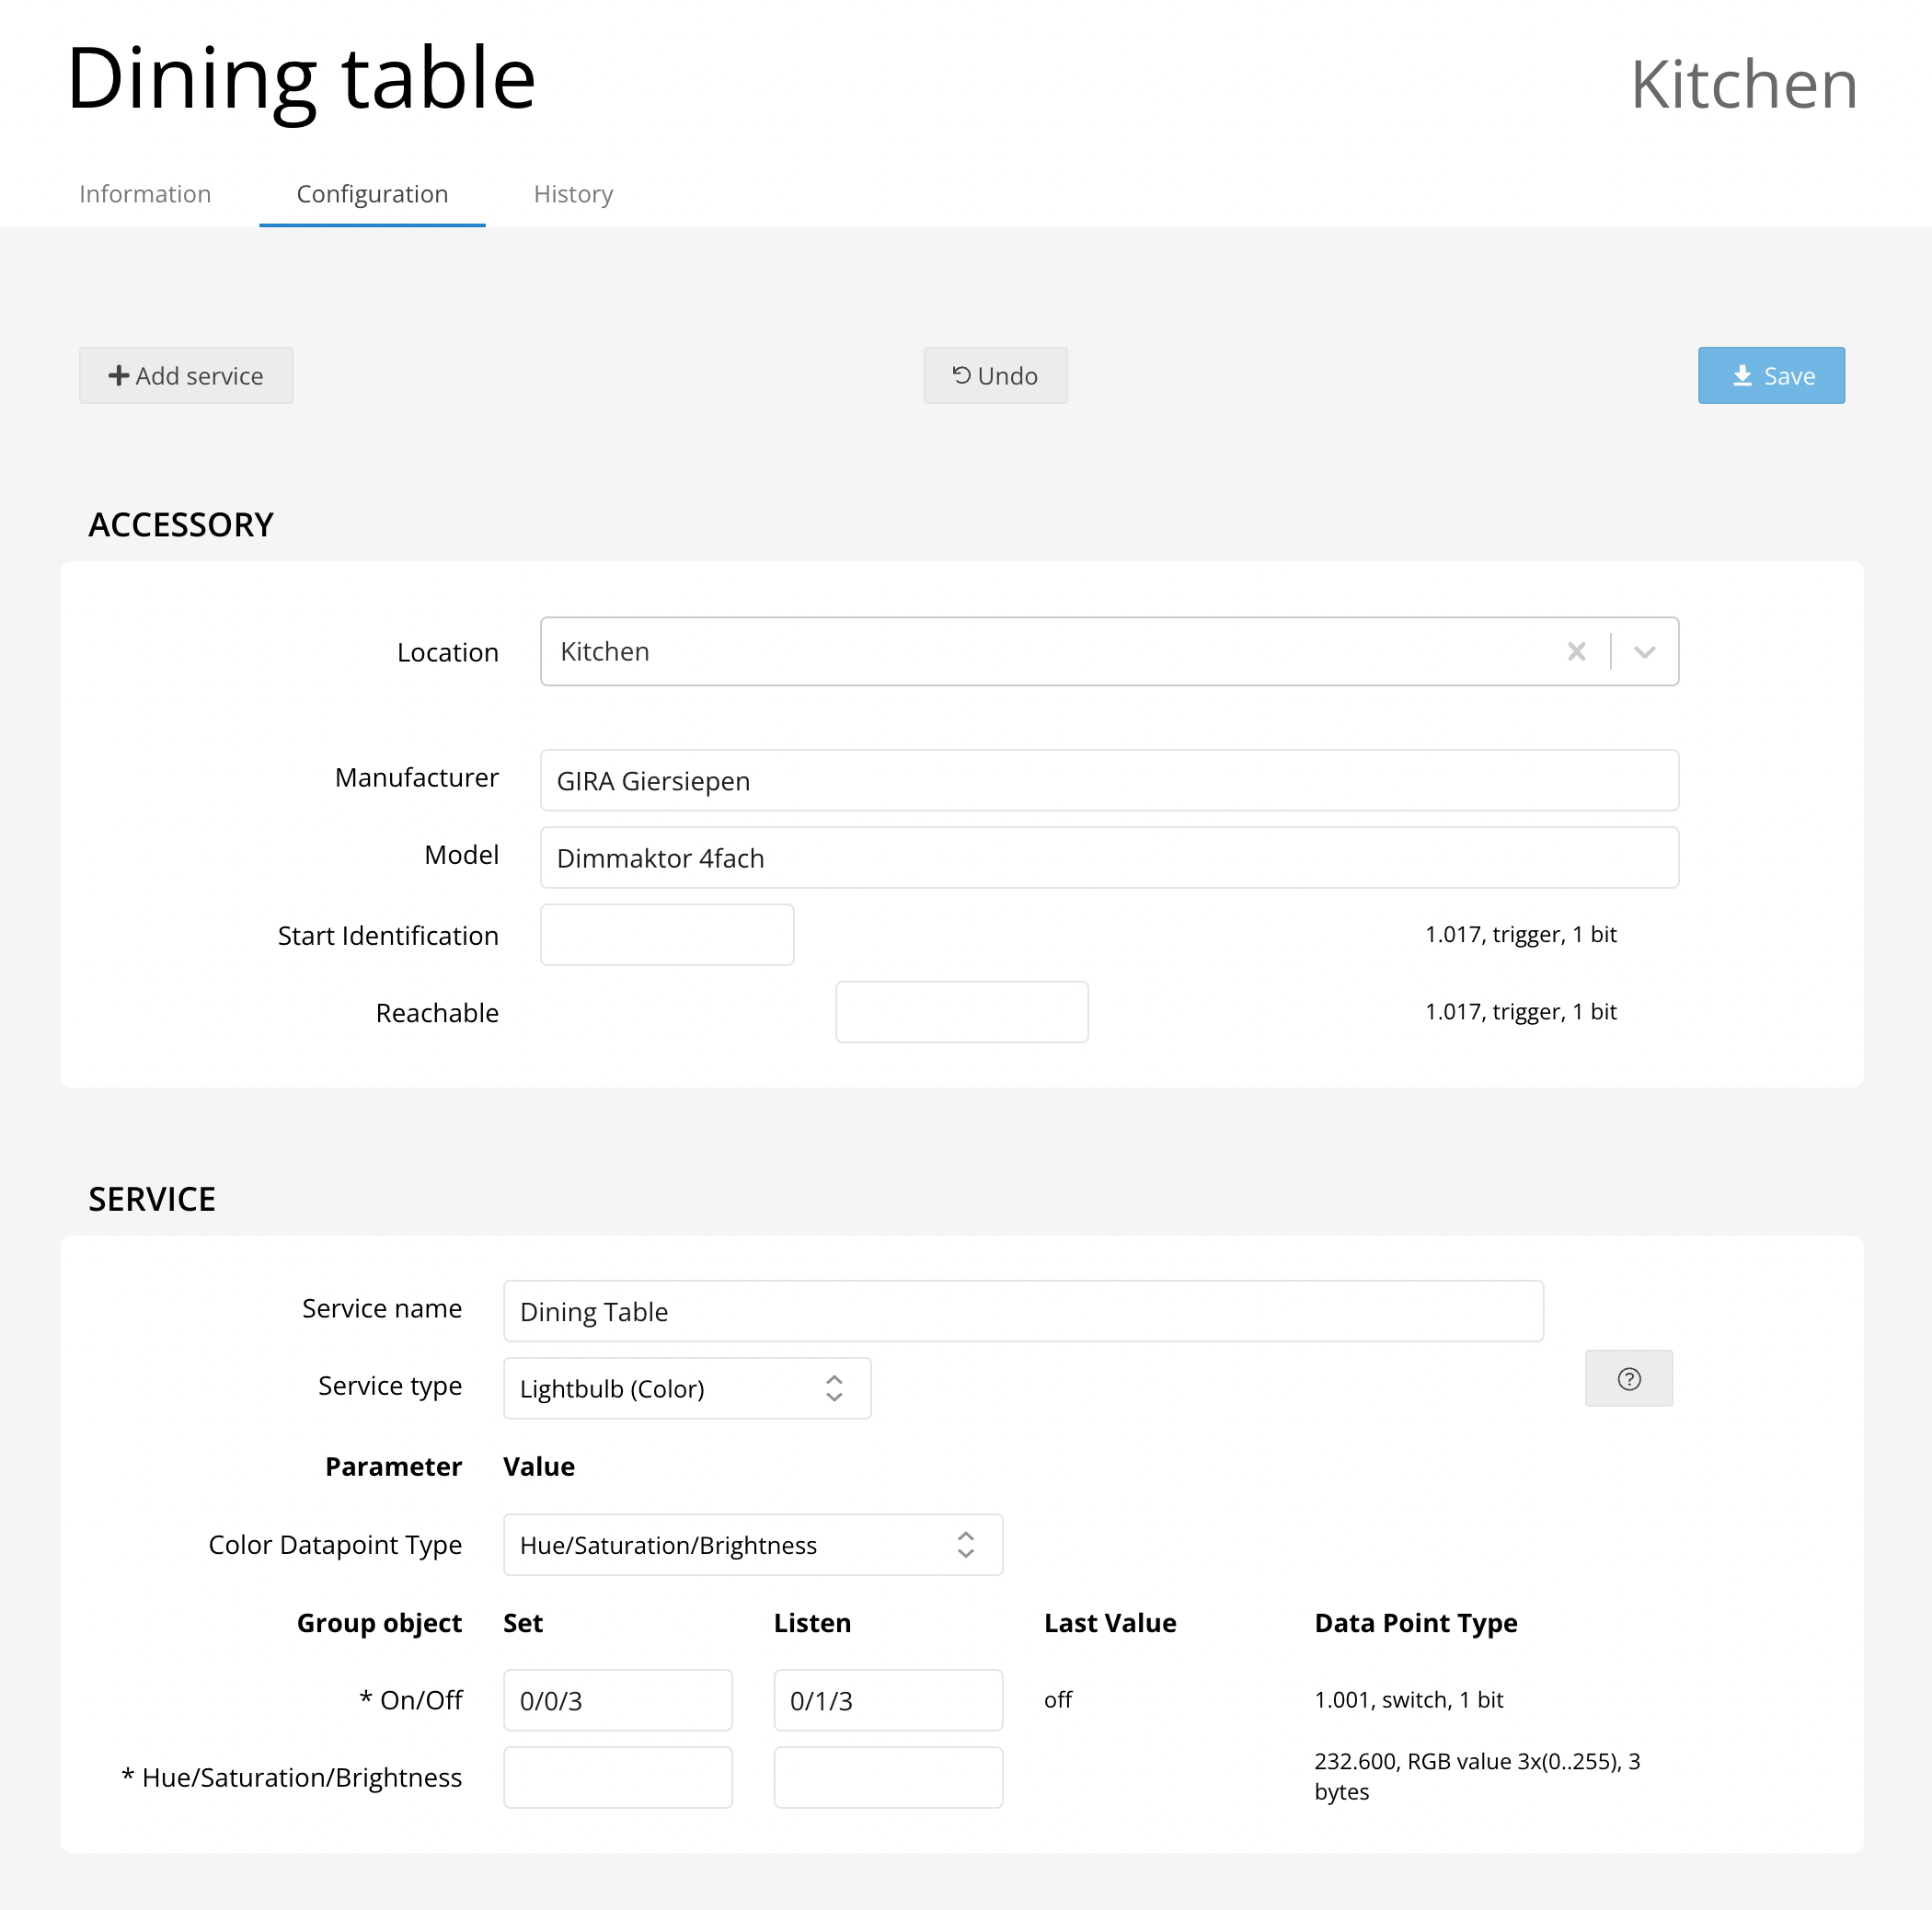
Task: Click the Hue/Saturation/Brightness Set field
Action: tap(617, 1777)
